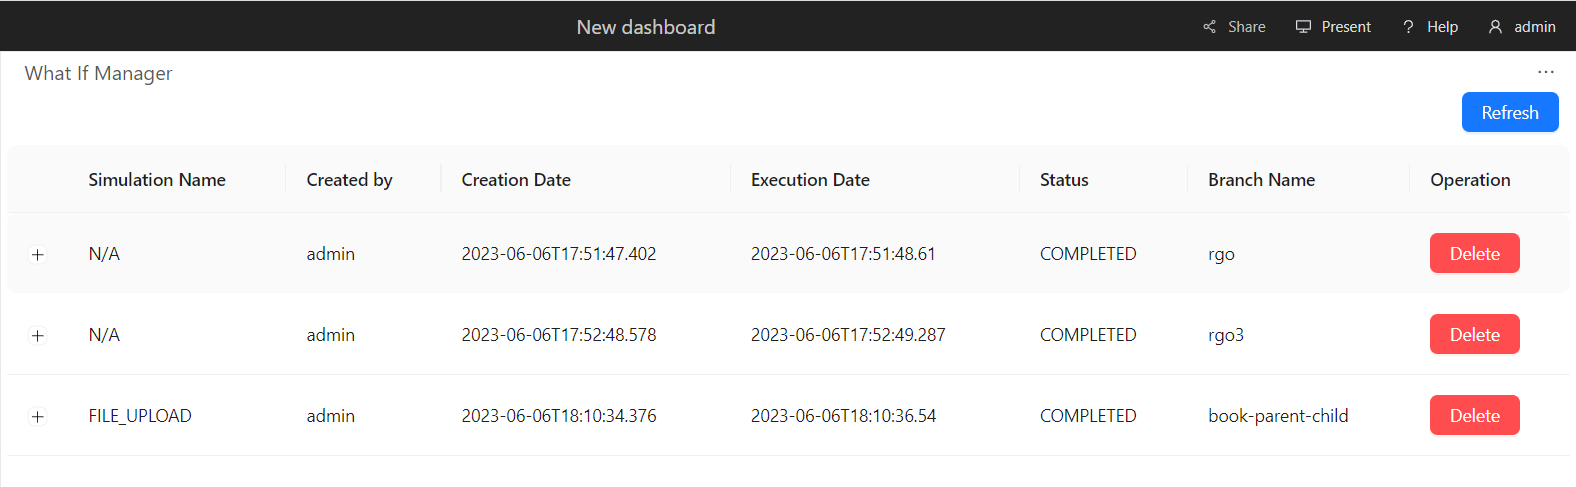1576x487 pixels.
Task: Click the Branch Name column header
Action: pyautogui.click(x=1261, y=180)
